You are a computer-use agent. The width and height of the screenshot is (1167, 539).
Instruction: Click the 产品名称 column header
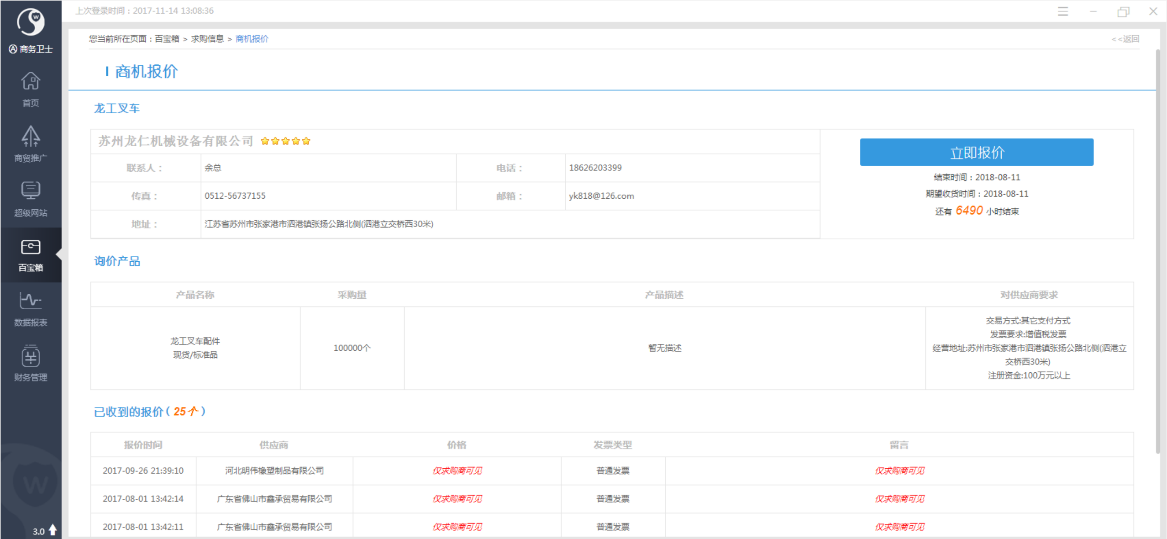195,295
